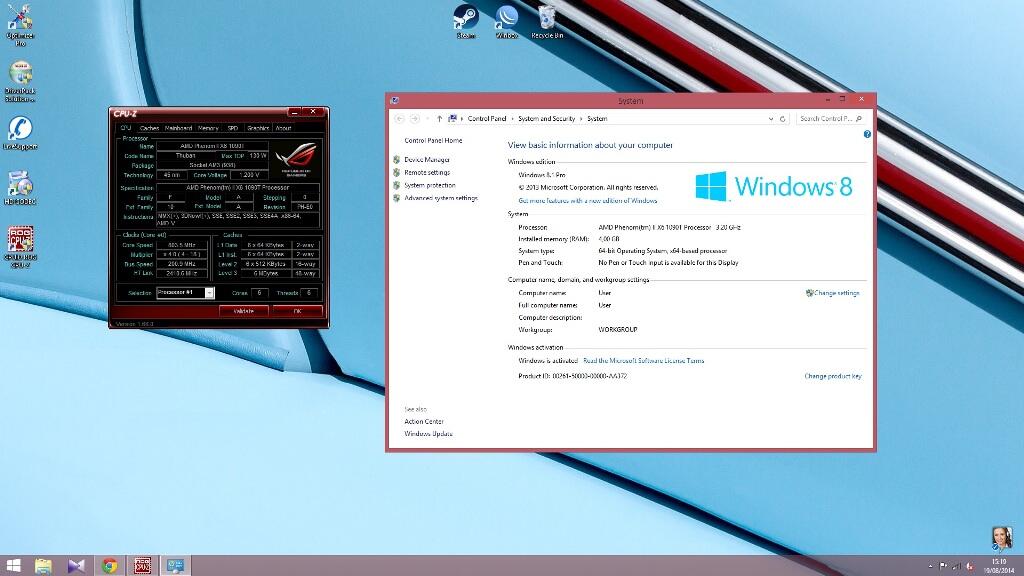Click the user avatar picture above the tray
This screenshot has height=576, width=1024.
(1002, 539)
